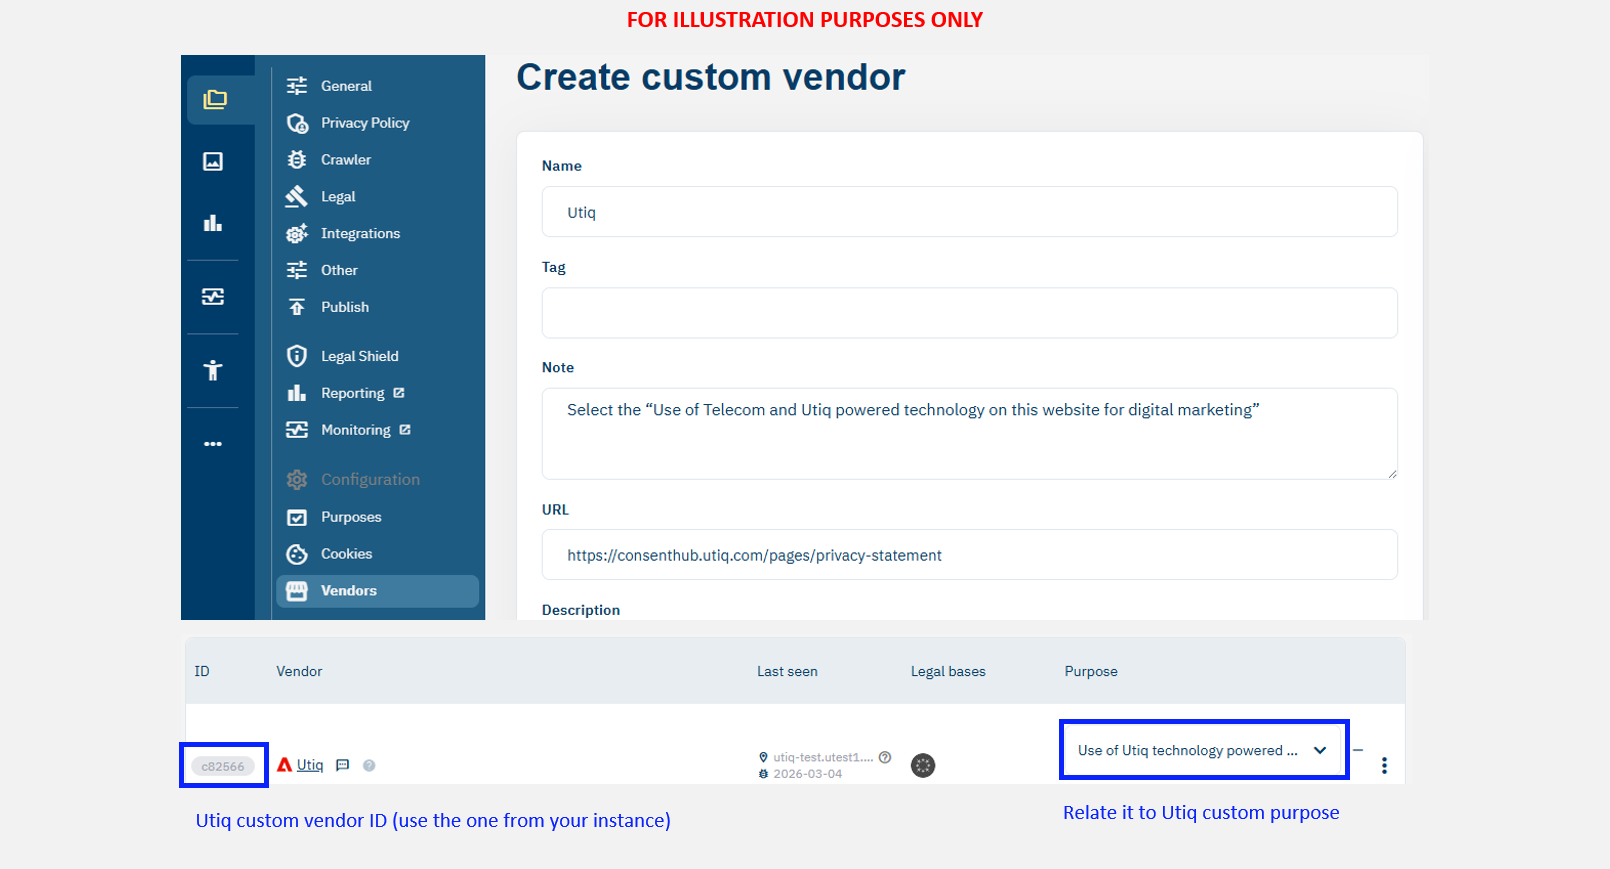
Task: Select Integrations in the sidebar
Action: 360,234
